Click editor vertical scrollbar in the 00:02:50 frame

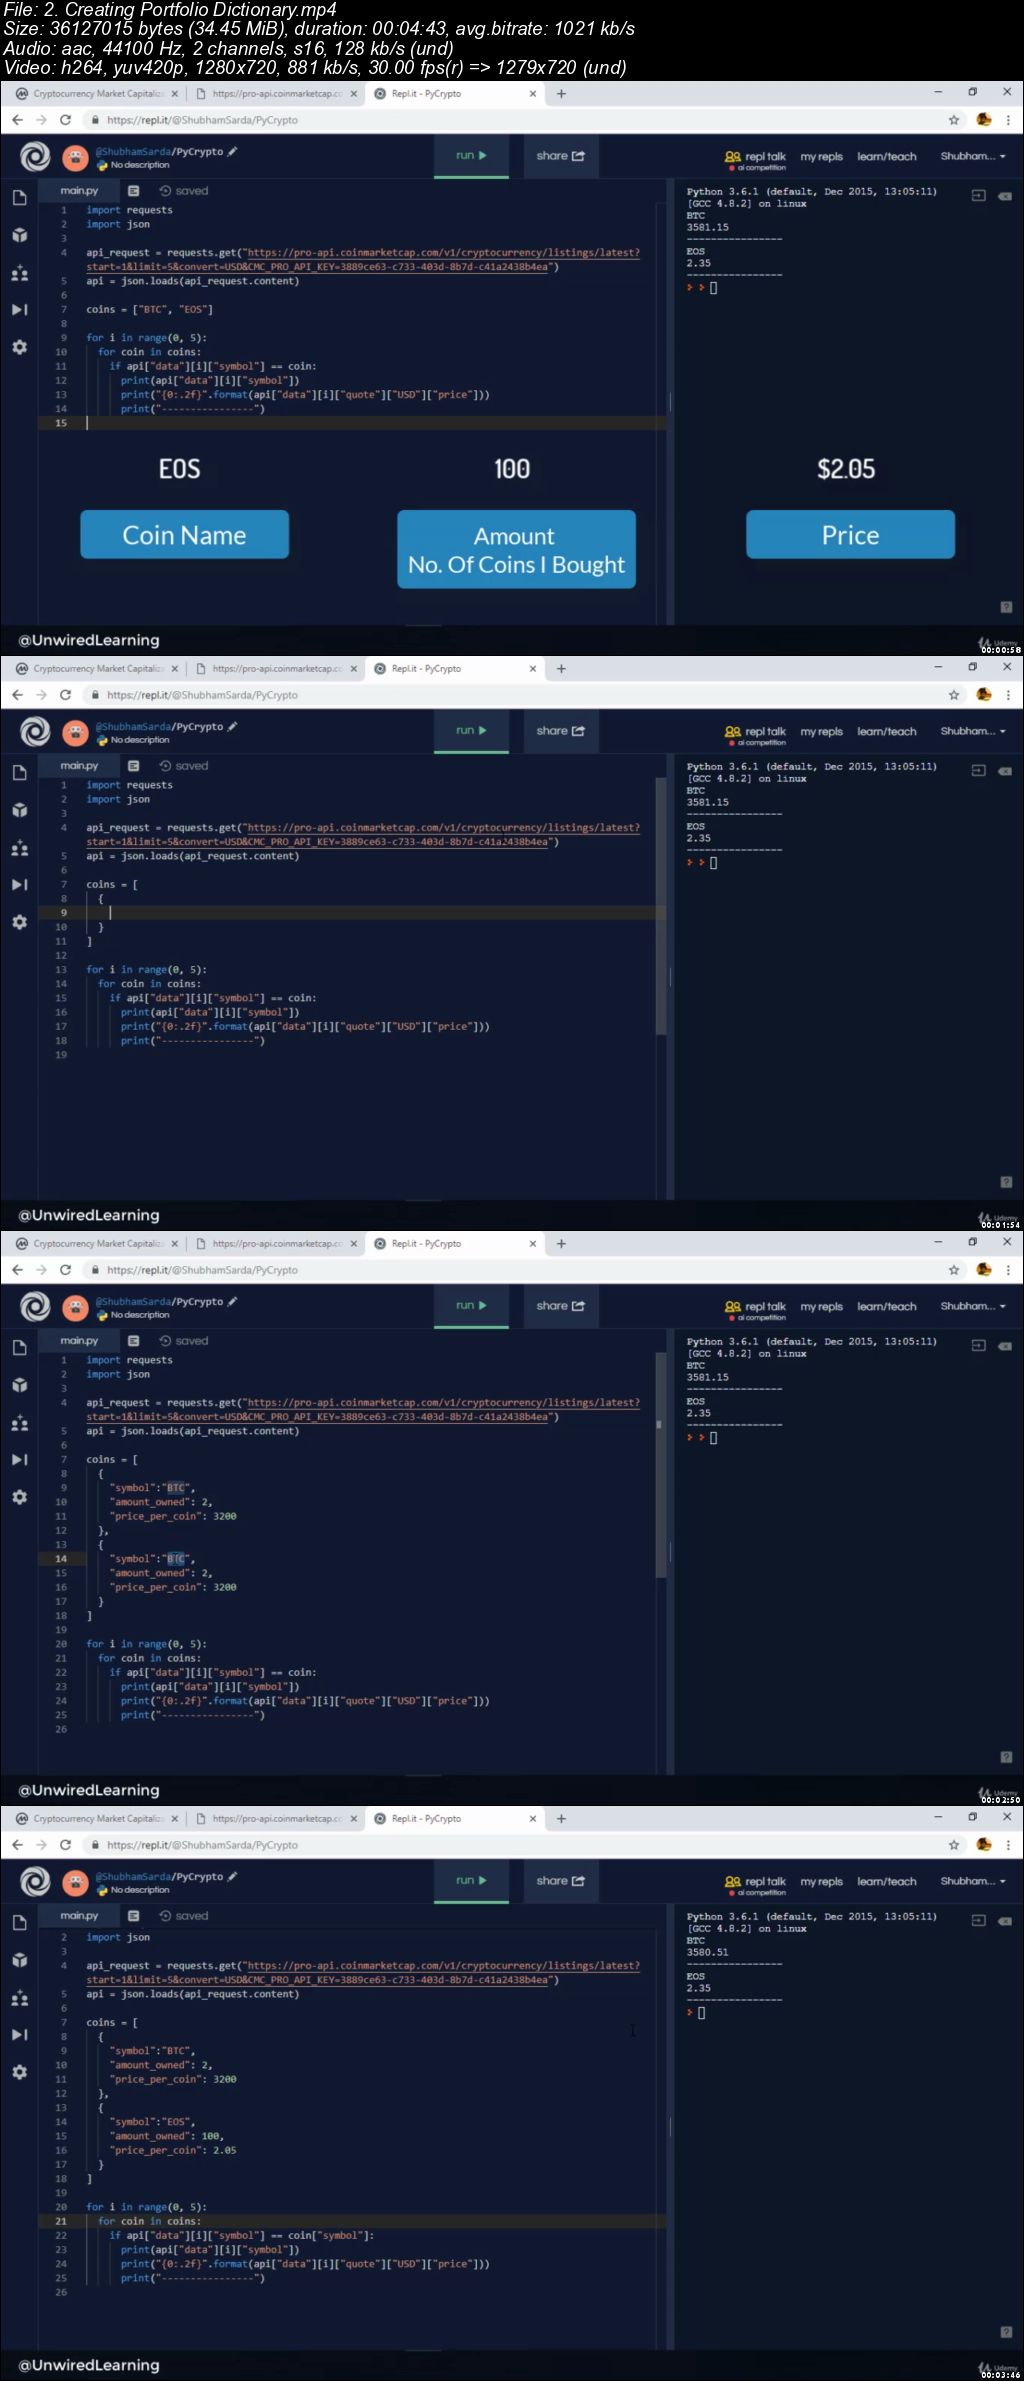pyautogui.click(x=659, y=1465)
